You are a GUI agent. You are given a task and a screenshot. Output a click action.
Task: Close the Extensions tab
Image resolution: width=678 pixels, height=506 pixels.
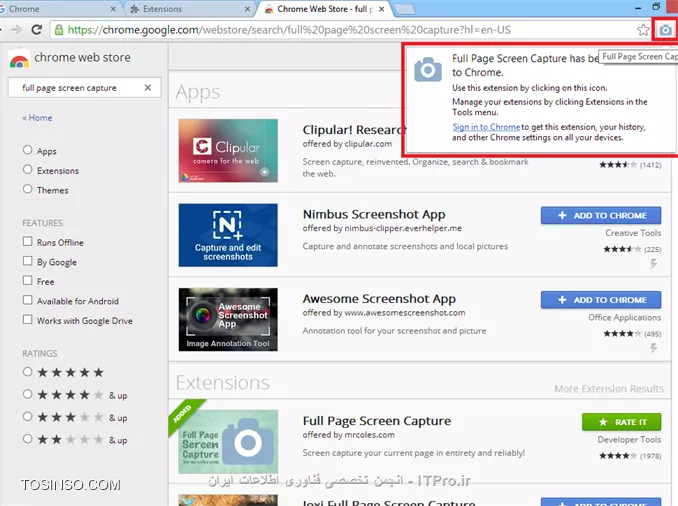click(247, 9)
